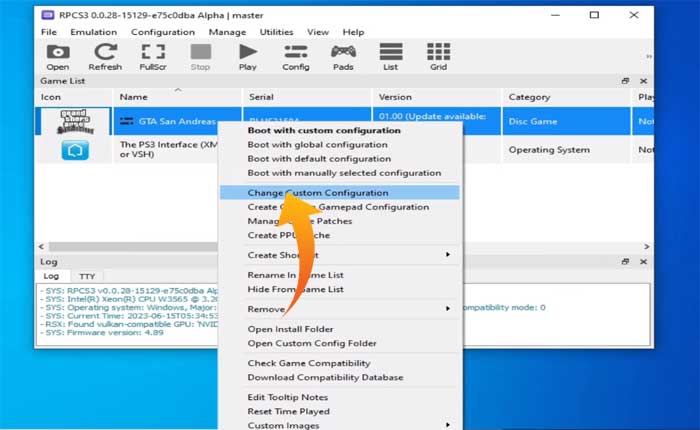Sort by the Category column header
Image resolution: width=700 pixels, height=430 pixels.
click(529, 97)
